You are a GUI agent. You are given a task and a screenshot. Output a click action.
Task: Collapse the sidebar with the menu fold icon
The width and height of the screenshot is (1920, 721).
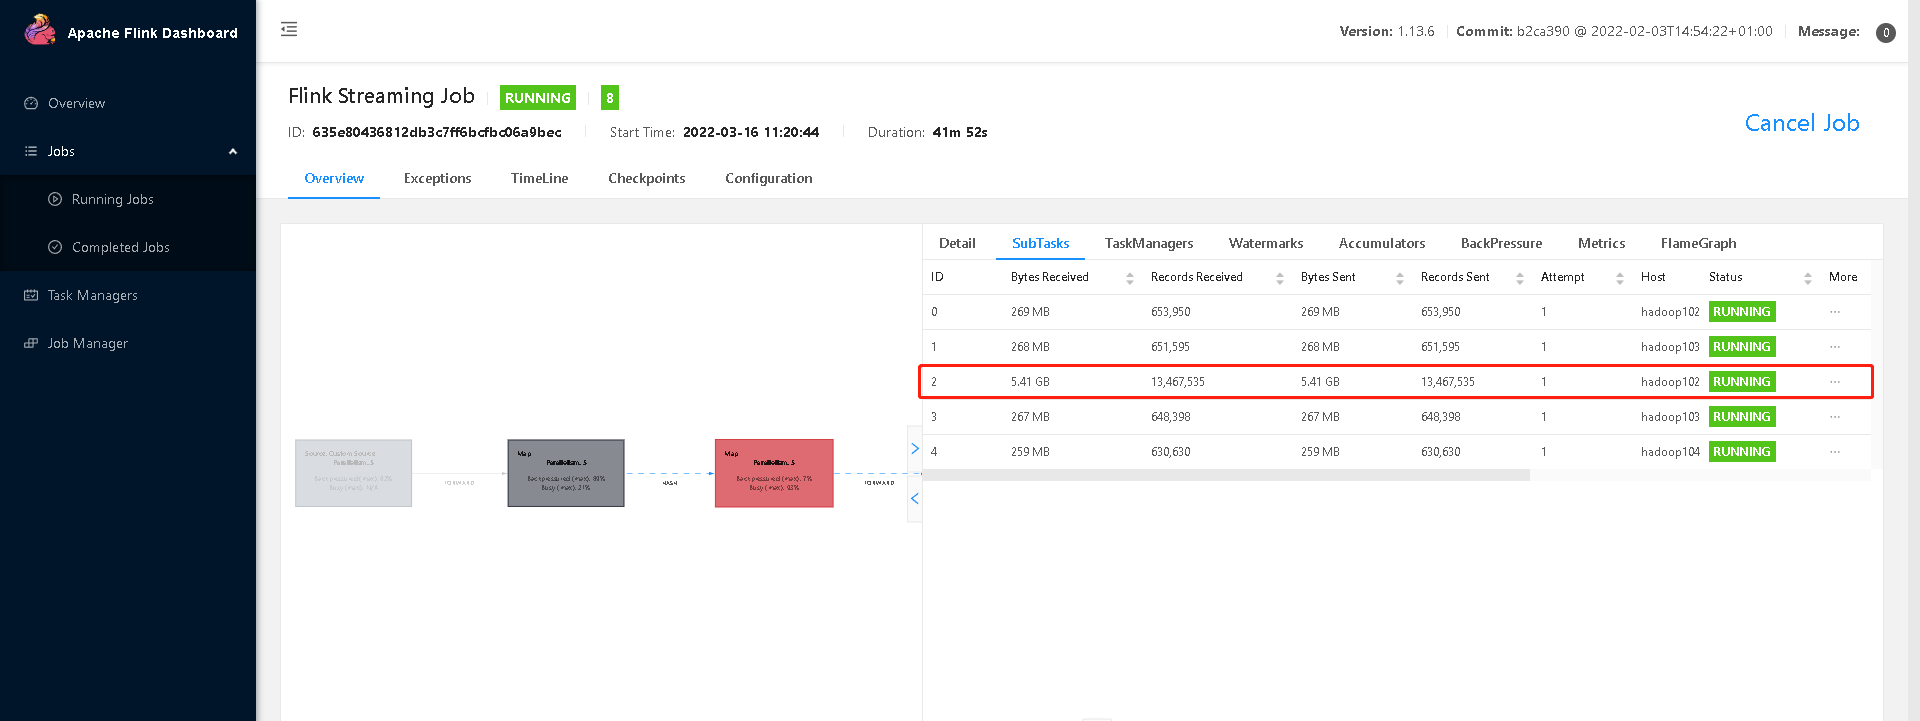tap(289, 29)
